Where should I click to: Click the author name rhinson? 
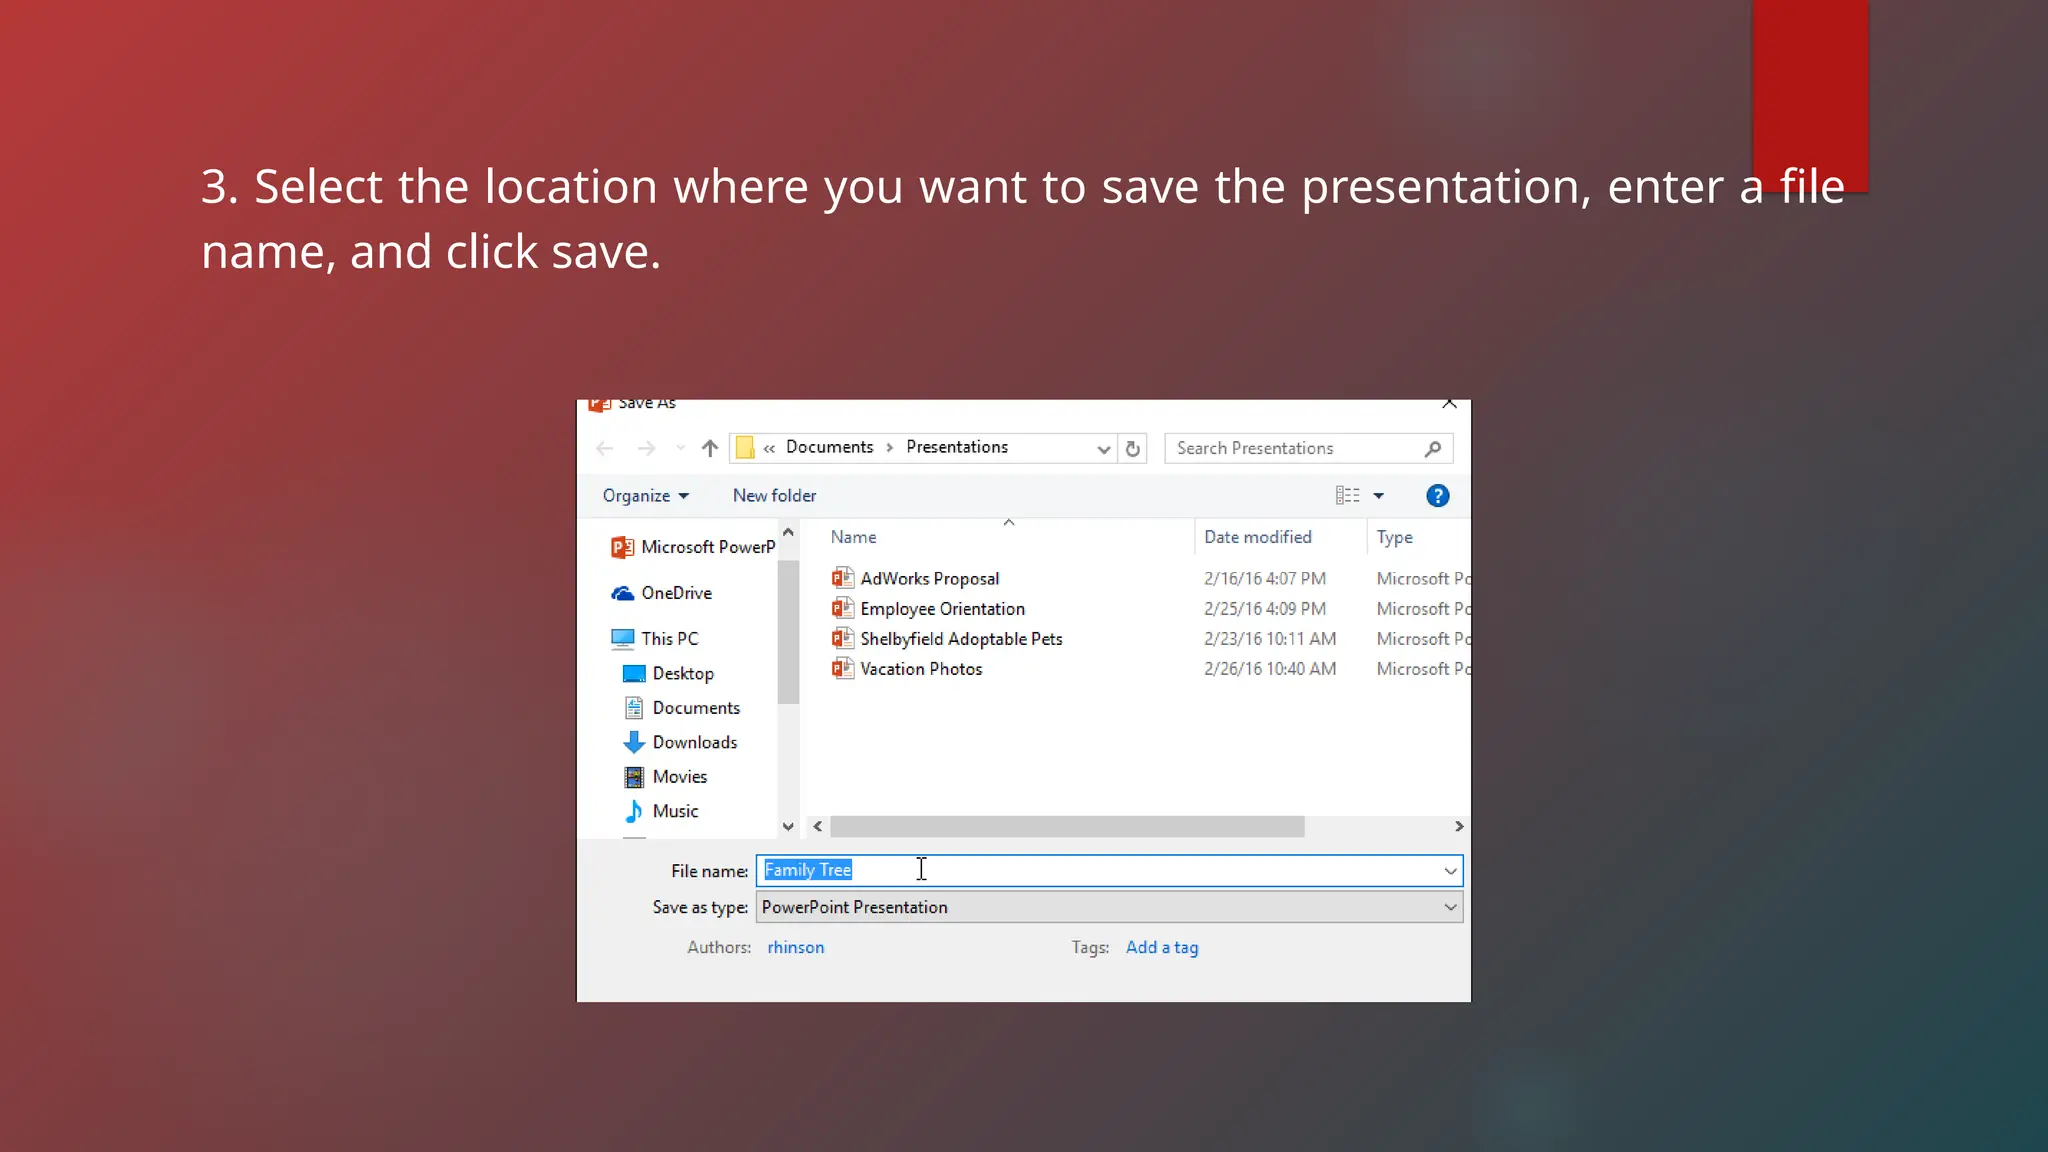click(x=796, y=947)
